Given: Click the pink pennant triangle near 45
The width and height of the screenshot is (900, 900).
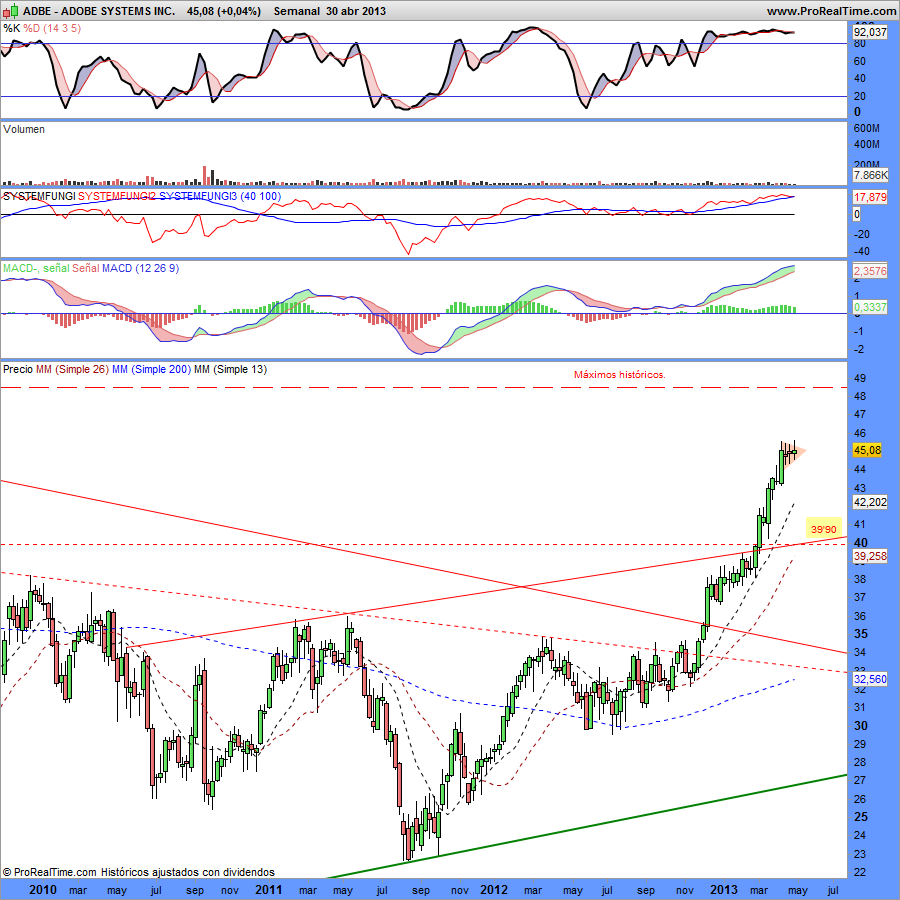Looking at the screenshot, I should coord(797,452).
